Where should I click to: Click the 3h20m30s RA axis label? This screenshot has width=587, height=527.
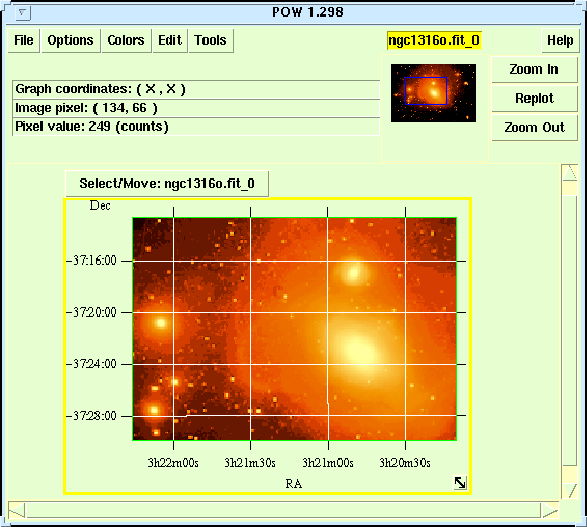pyautogui.click(x=405, y=463)
